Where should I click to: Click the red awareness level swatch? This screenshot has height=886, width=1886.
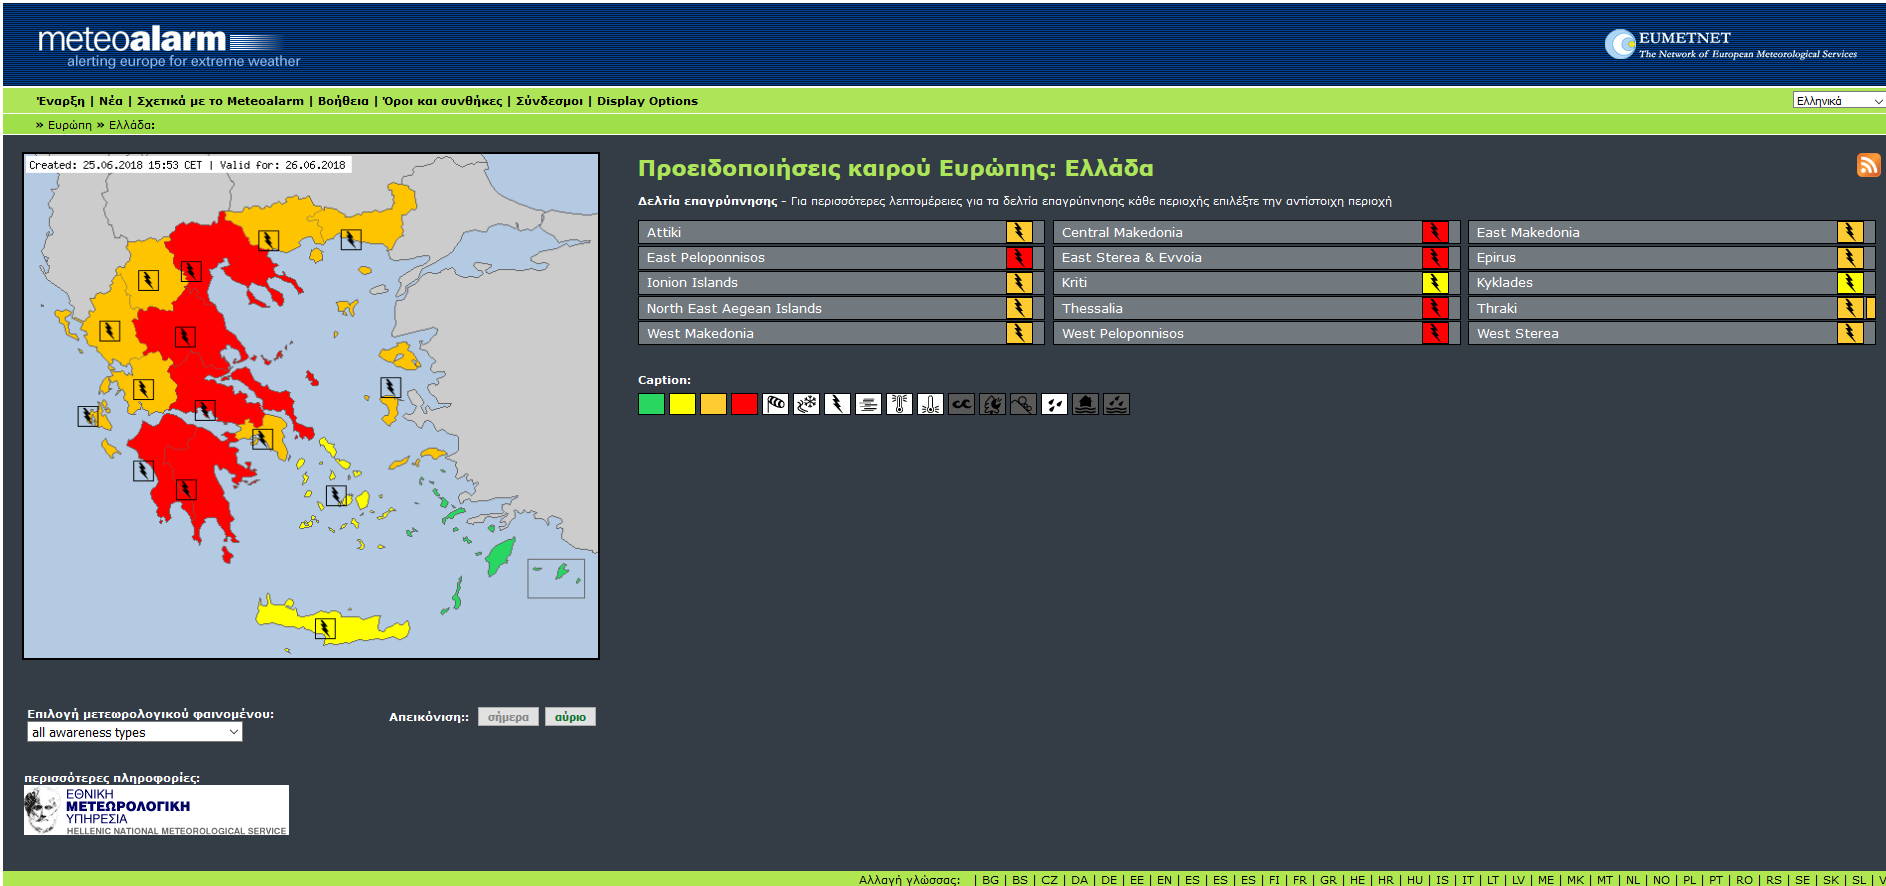(x=744, y=404)
